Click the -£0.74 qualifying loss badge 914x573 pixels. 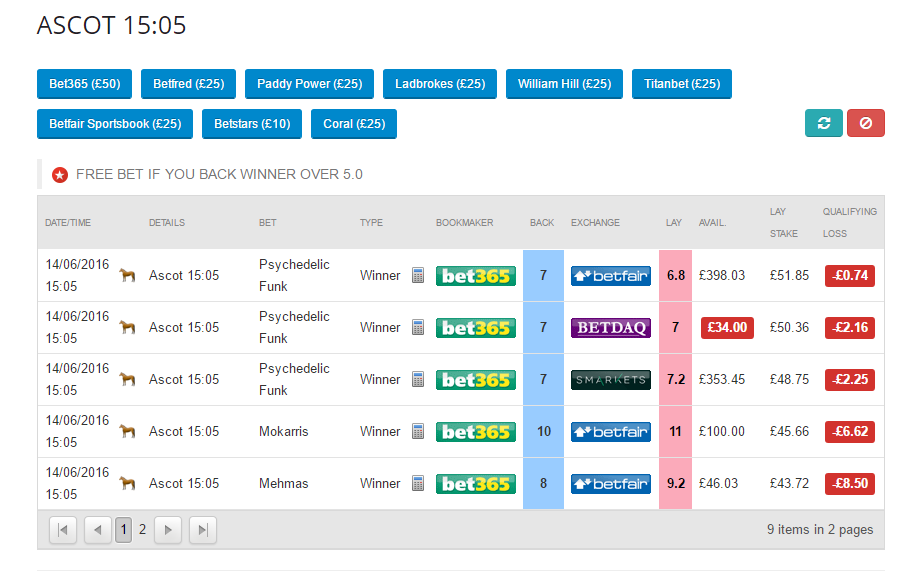tap(850, 275)
